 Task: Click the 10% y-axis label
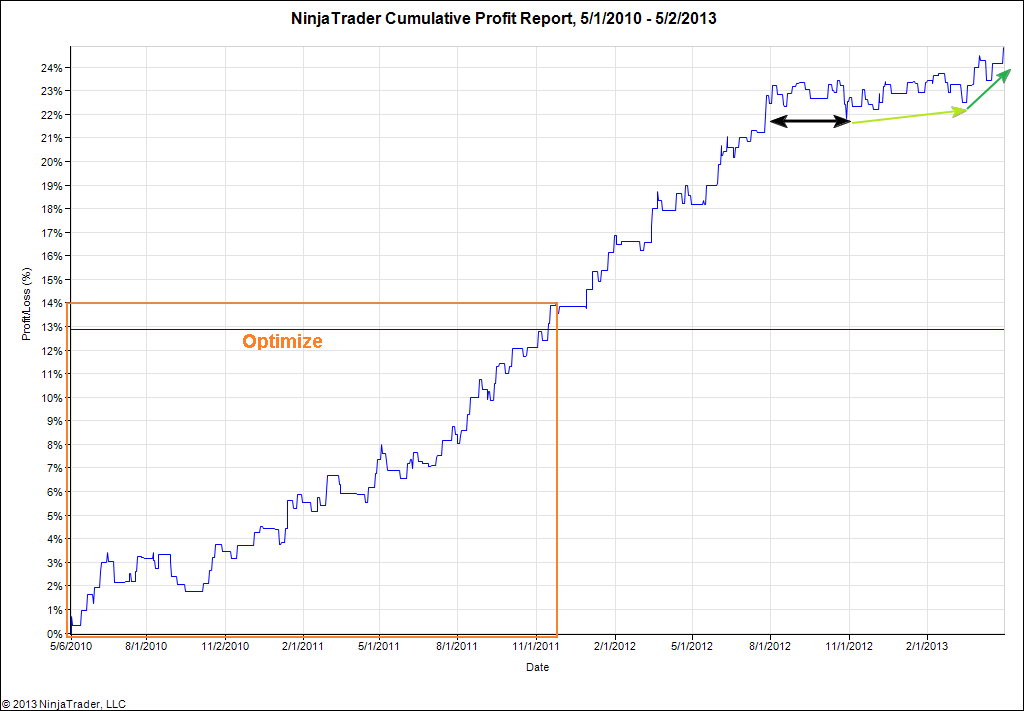[x=52, y=398]
